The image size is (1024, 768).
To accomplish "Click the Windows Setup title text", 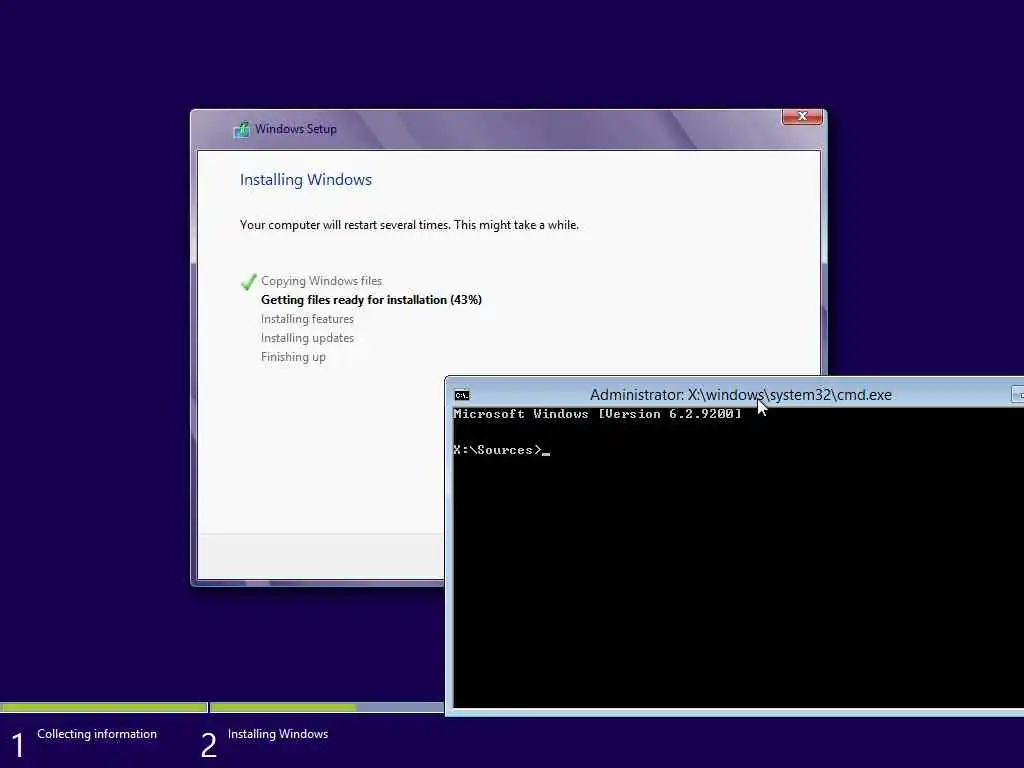I will 296,129.
